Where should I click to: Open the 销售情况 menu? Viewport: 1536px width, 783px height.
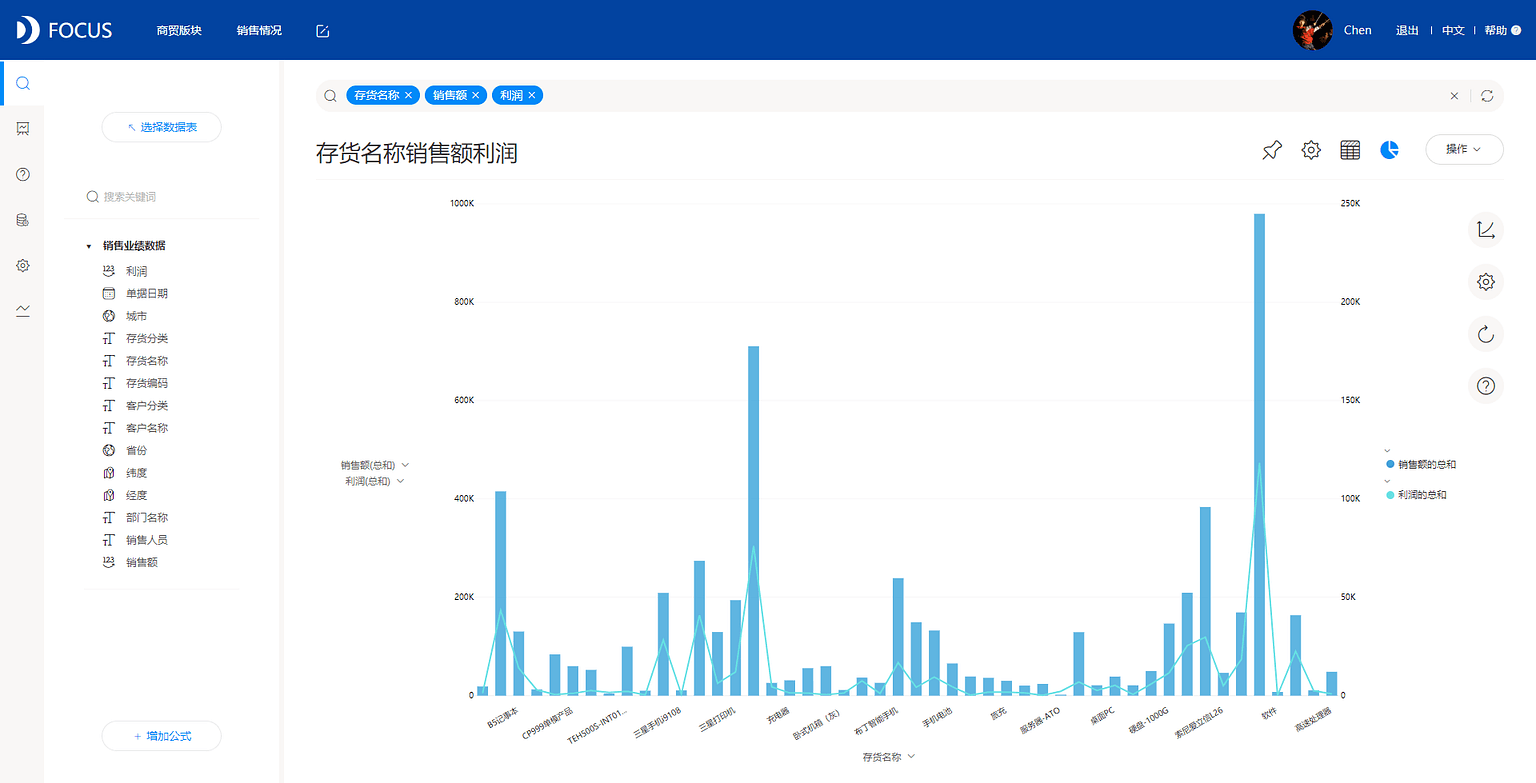[x=259, y=31]
